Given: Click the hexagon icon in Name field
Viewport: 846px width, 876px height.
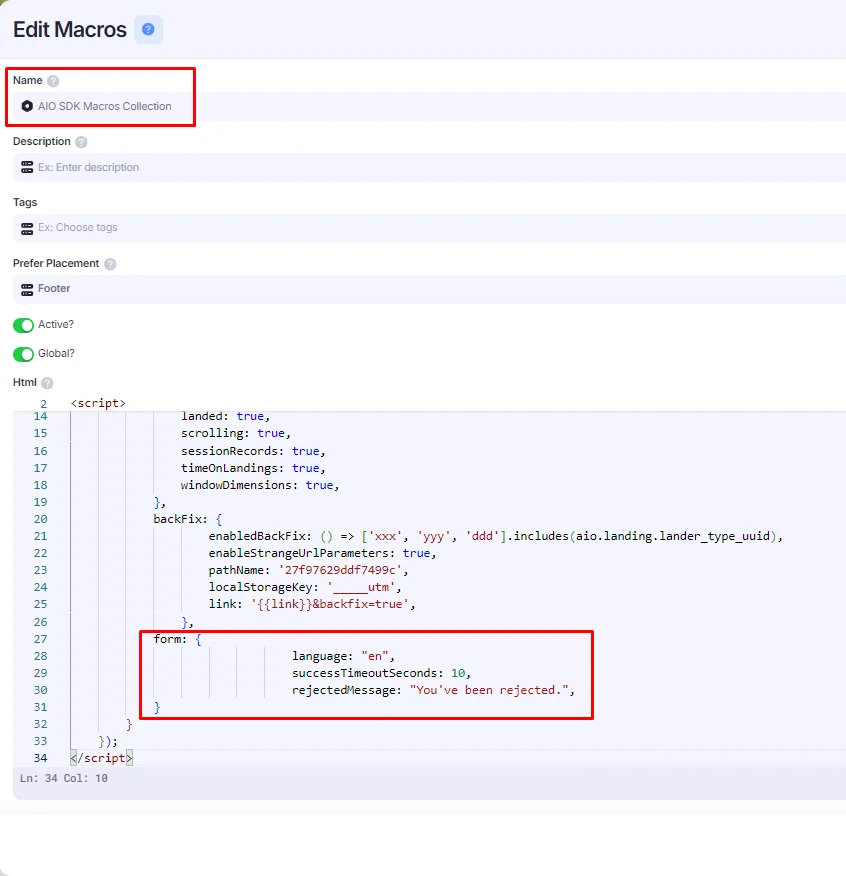Looking at the screenshot, I should click(27, 106).
